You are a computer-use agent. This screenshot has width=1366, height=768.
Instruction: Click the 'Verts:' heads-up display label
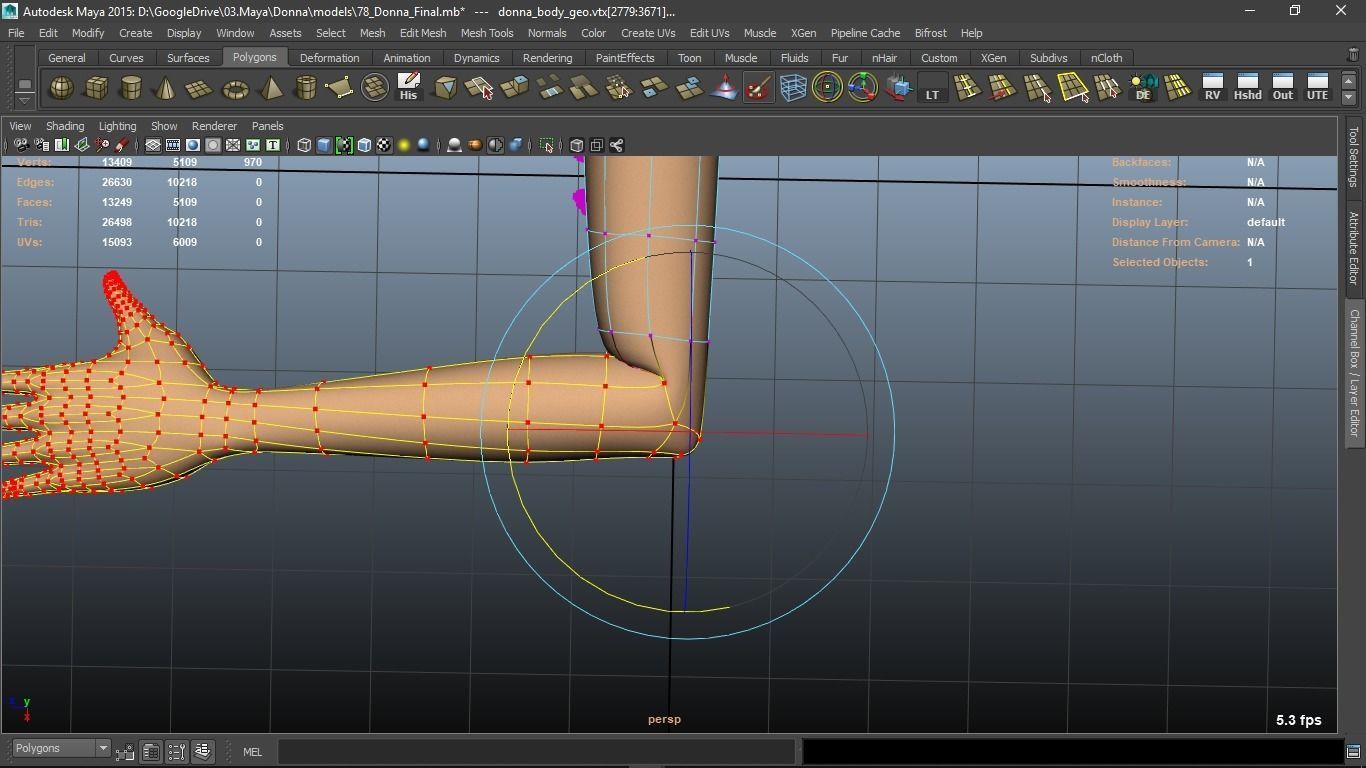click(34, 162)
